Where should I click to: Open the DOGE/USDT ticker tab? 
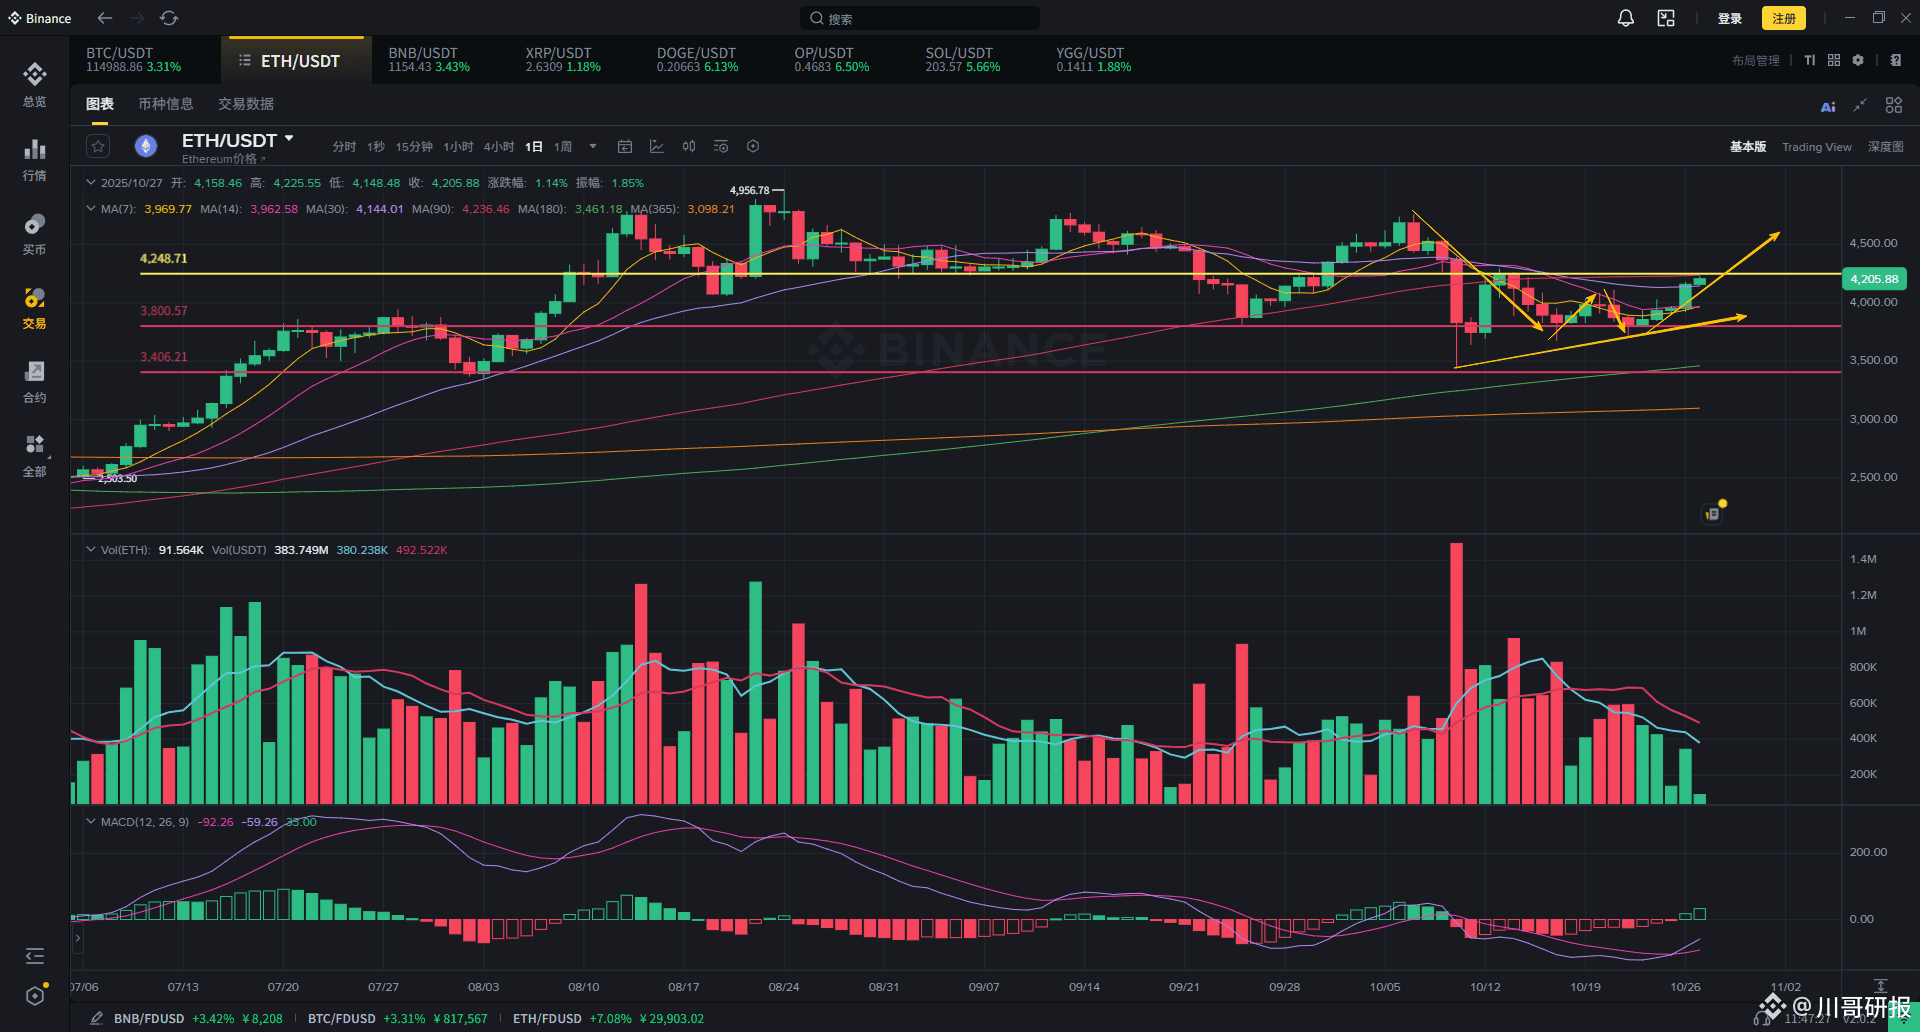pos(697,60)
